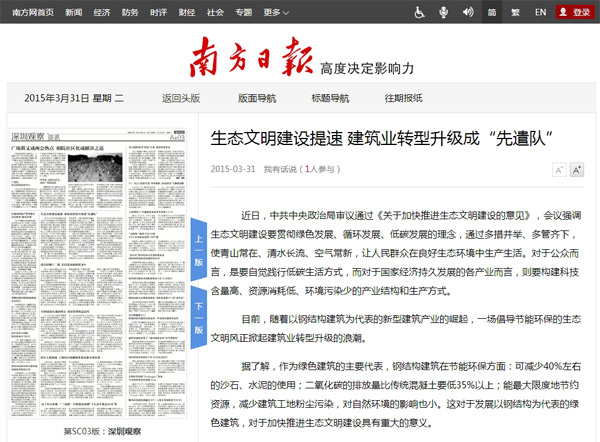Click the speaker read-aloud icon
The image size is (600, 442).
point(467,12)
